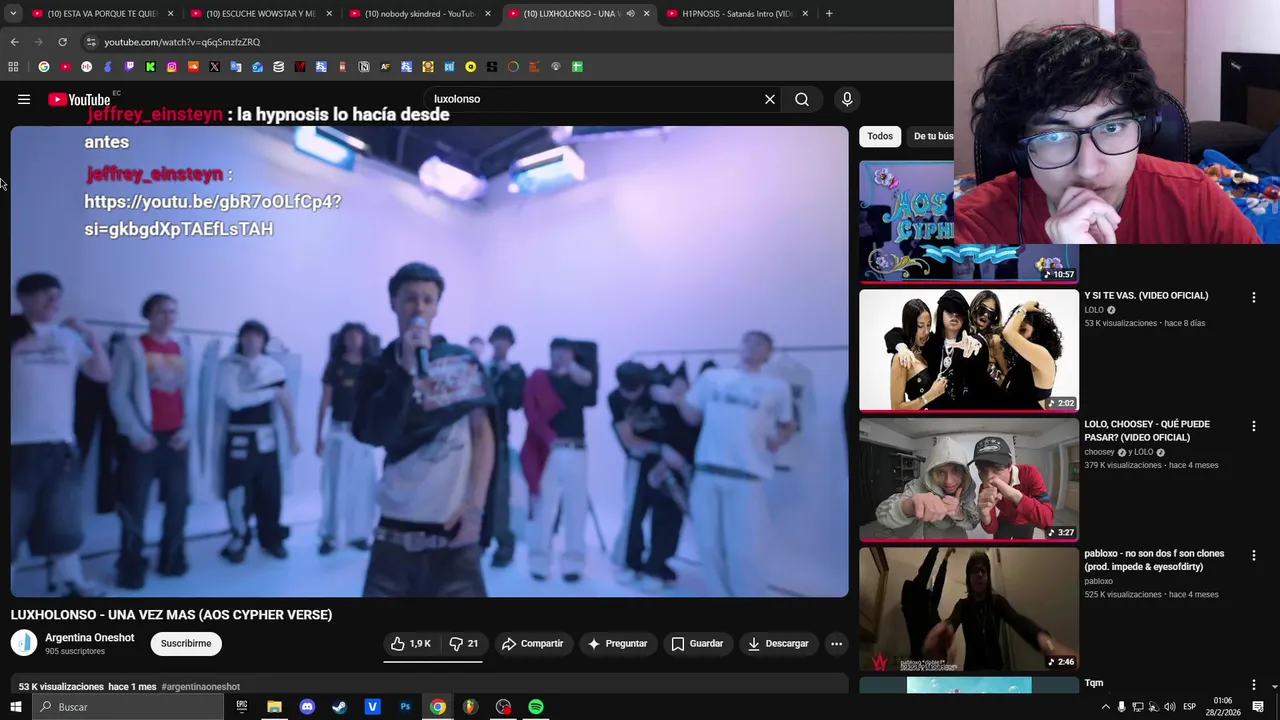Open the Twitch bookmark
The image size is (1280, 720).
click(x=129, y=67)
